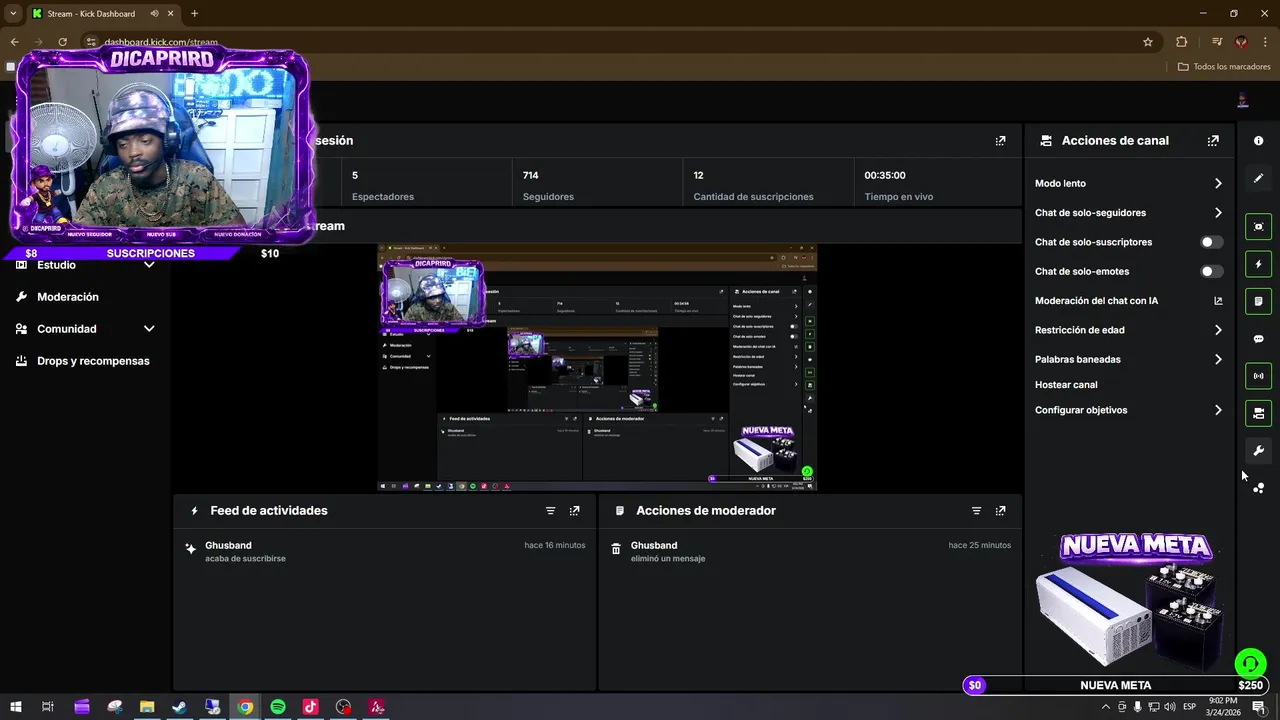Open the info icon in right sidebar
The image size is (1280, 720).
pyautogui.click(x=1258, y=141)
